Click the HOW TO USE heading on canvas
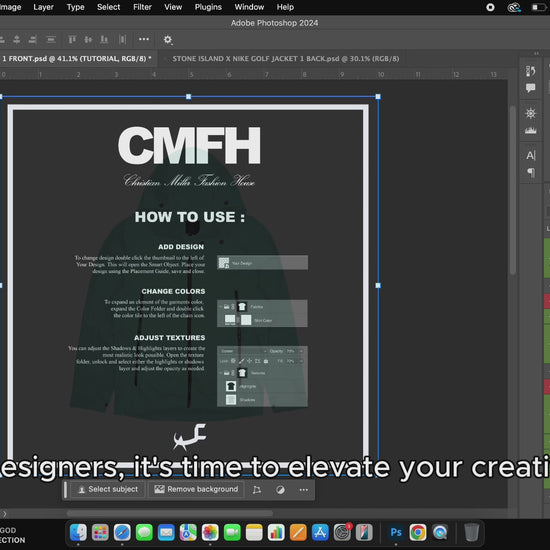Image resolution: width=550 pixels, height=550 pixels. tap(190, 217)
